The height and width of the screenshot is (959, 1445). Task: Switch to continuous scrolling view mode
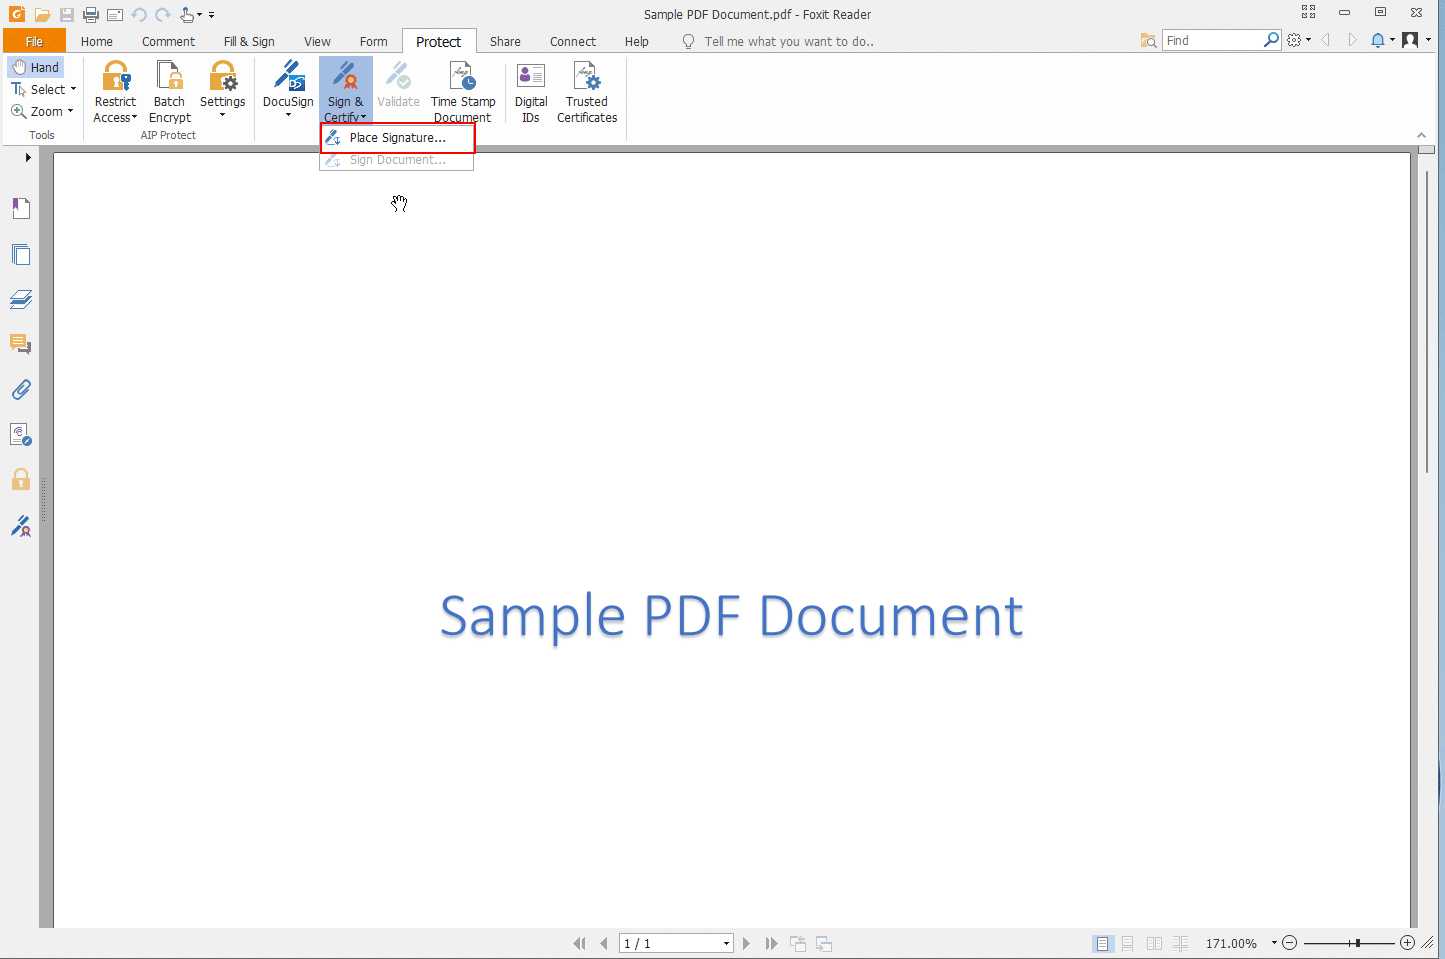pos(1128,943)
